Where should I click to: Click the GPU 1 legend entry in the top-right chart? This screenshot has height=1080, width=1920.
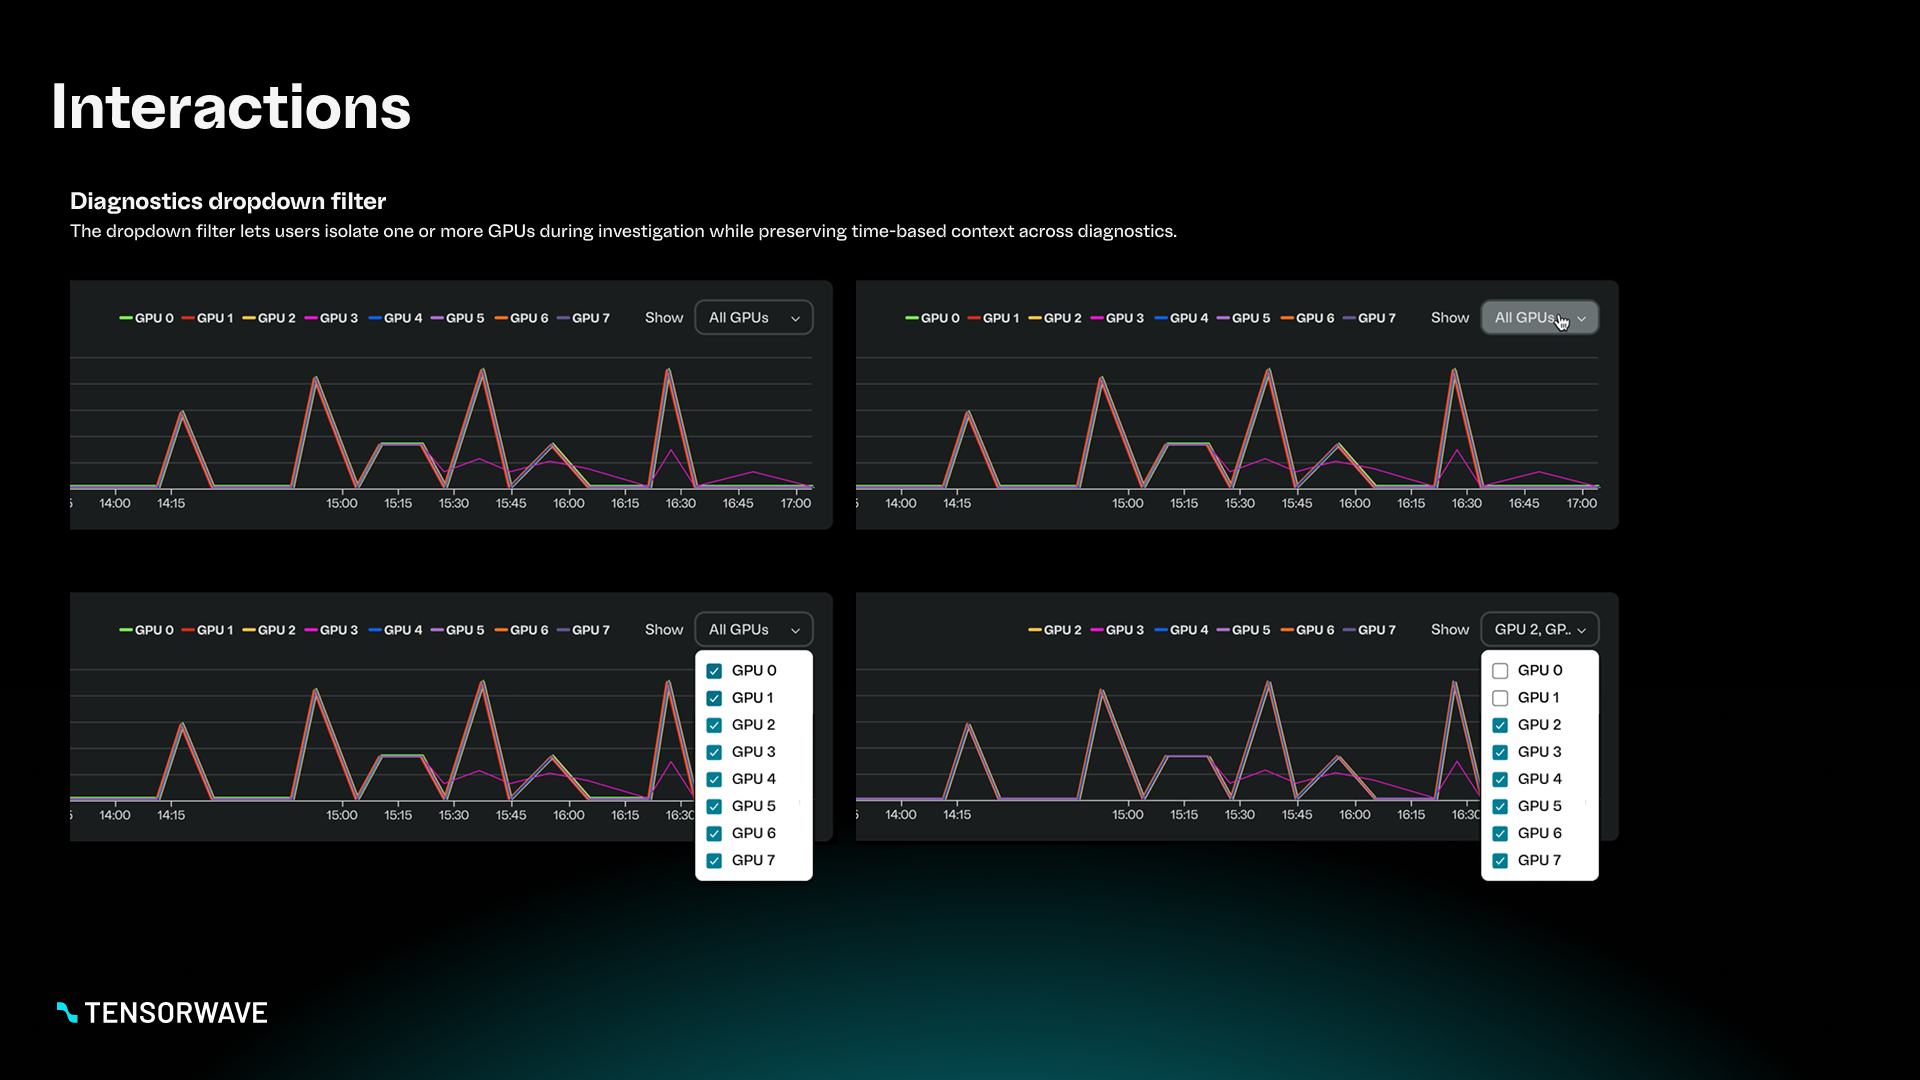point(993,318)
